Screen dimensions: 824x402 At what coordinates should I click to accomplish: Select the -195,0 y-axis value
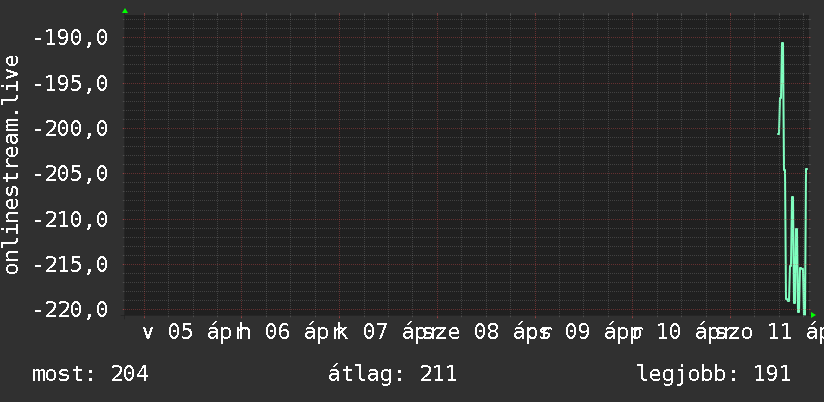[x=71, y=83]
